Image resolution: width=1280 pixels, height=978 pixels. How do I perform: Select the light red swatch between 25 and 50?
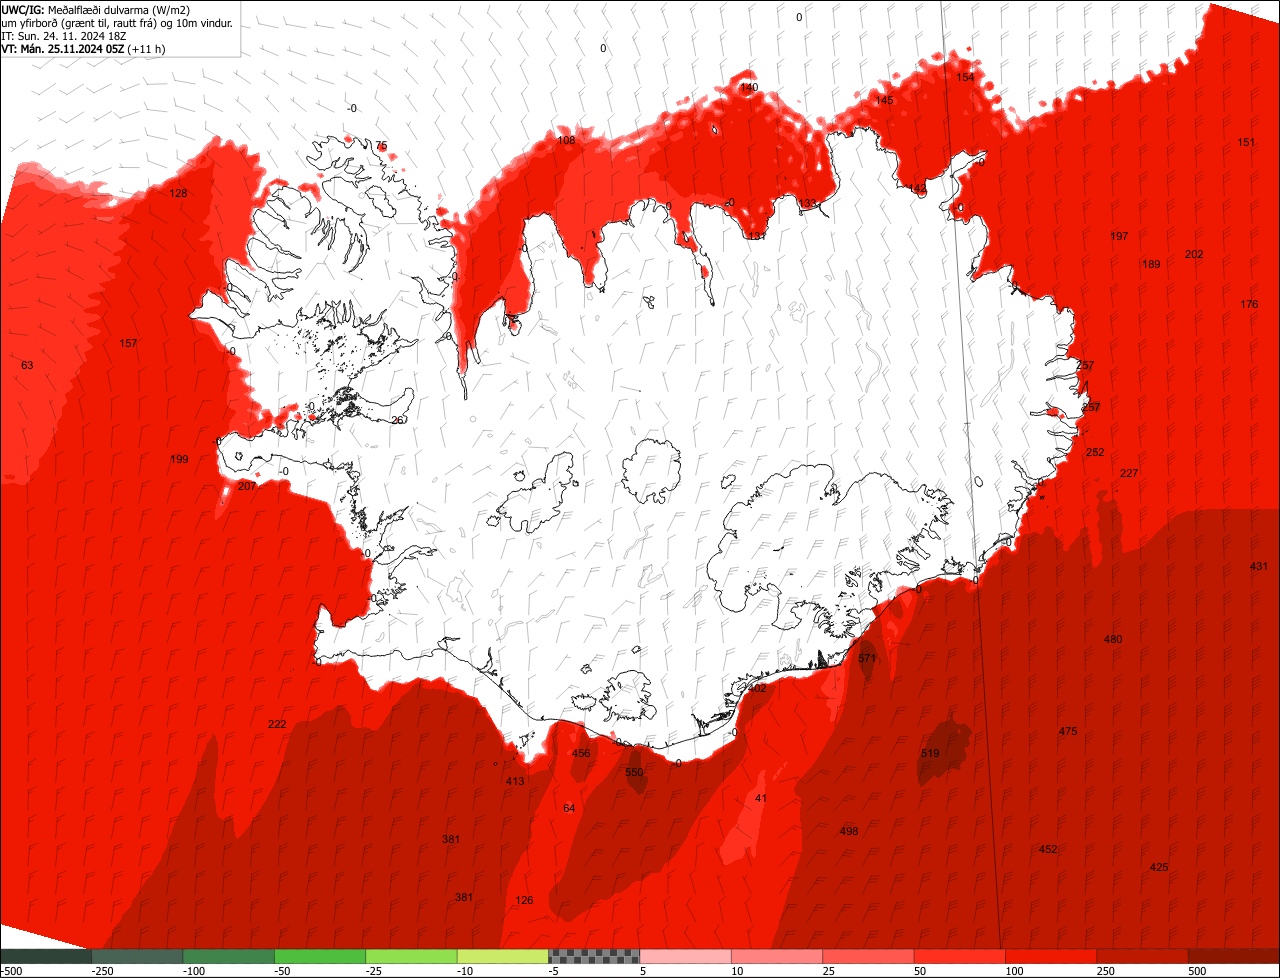868,956
